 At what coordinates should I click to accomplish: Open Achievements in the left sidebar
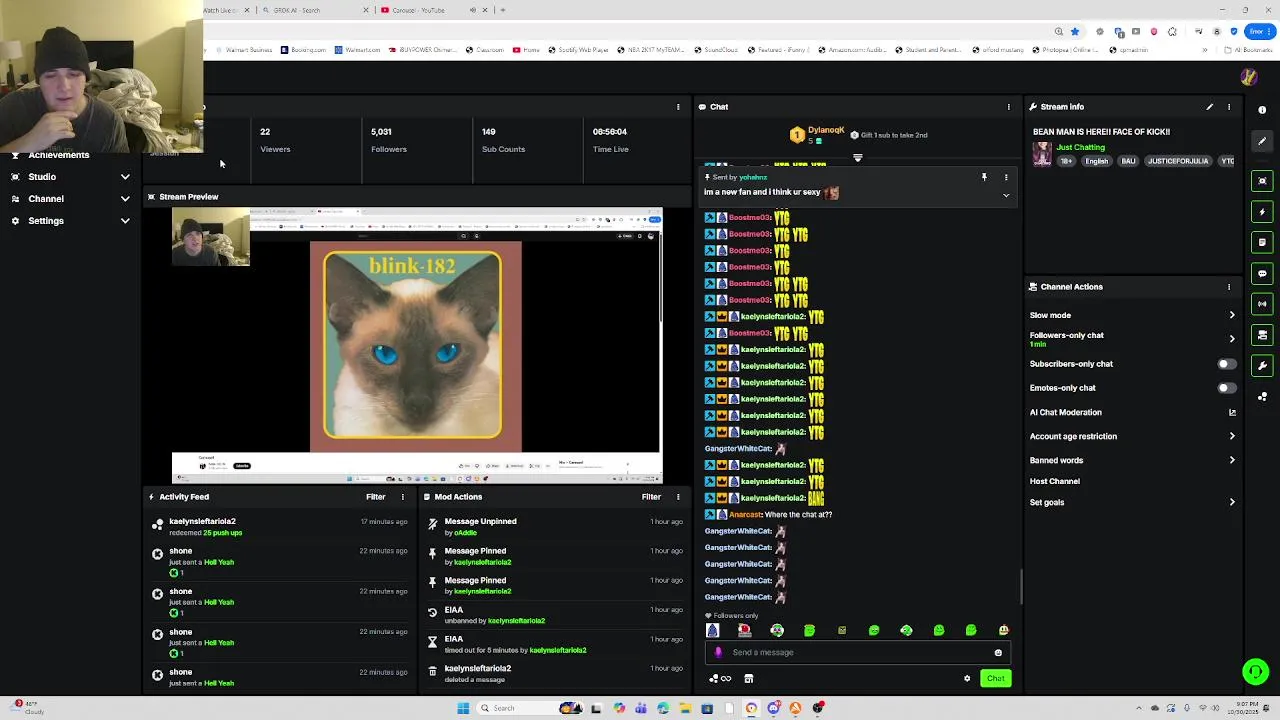(59, 155)
